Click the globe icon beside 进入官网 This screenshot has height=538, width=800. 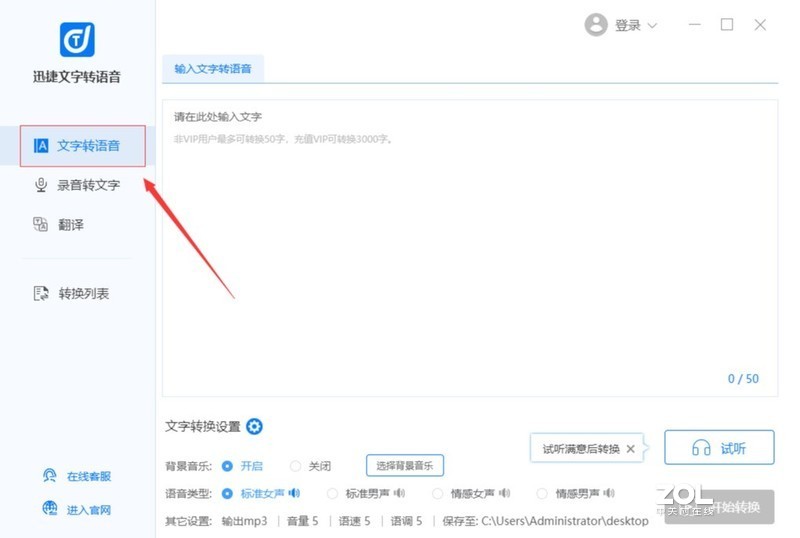tap(49, 508)
